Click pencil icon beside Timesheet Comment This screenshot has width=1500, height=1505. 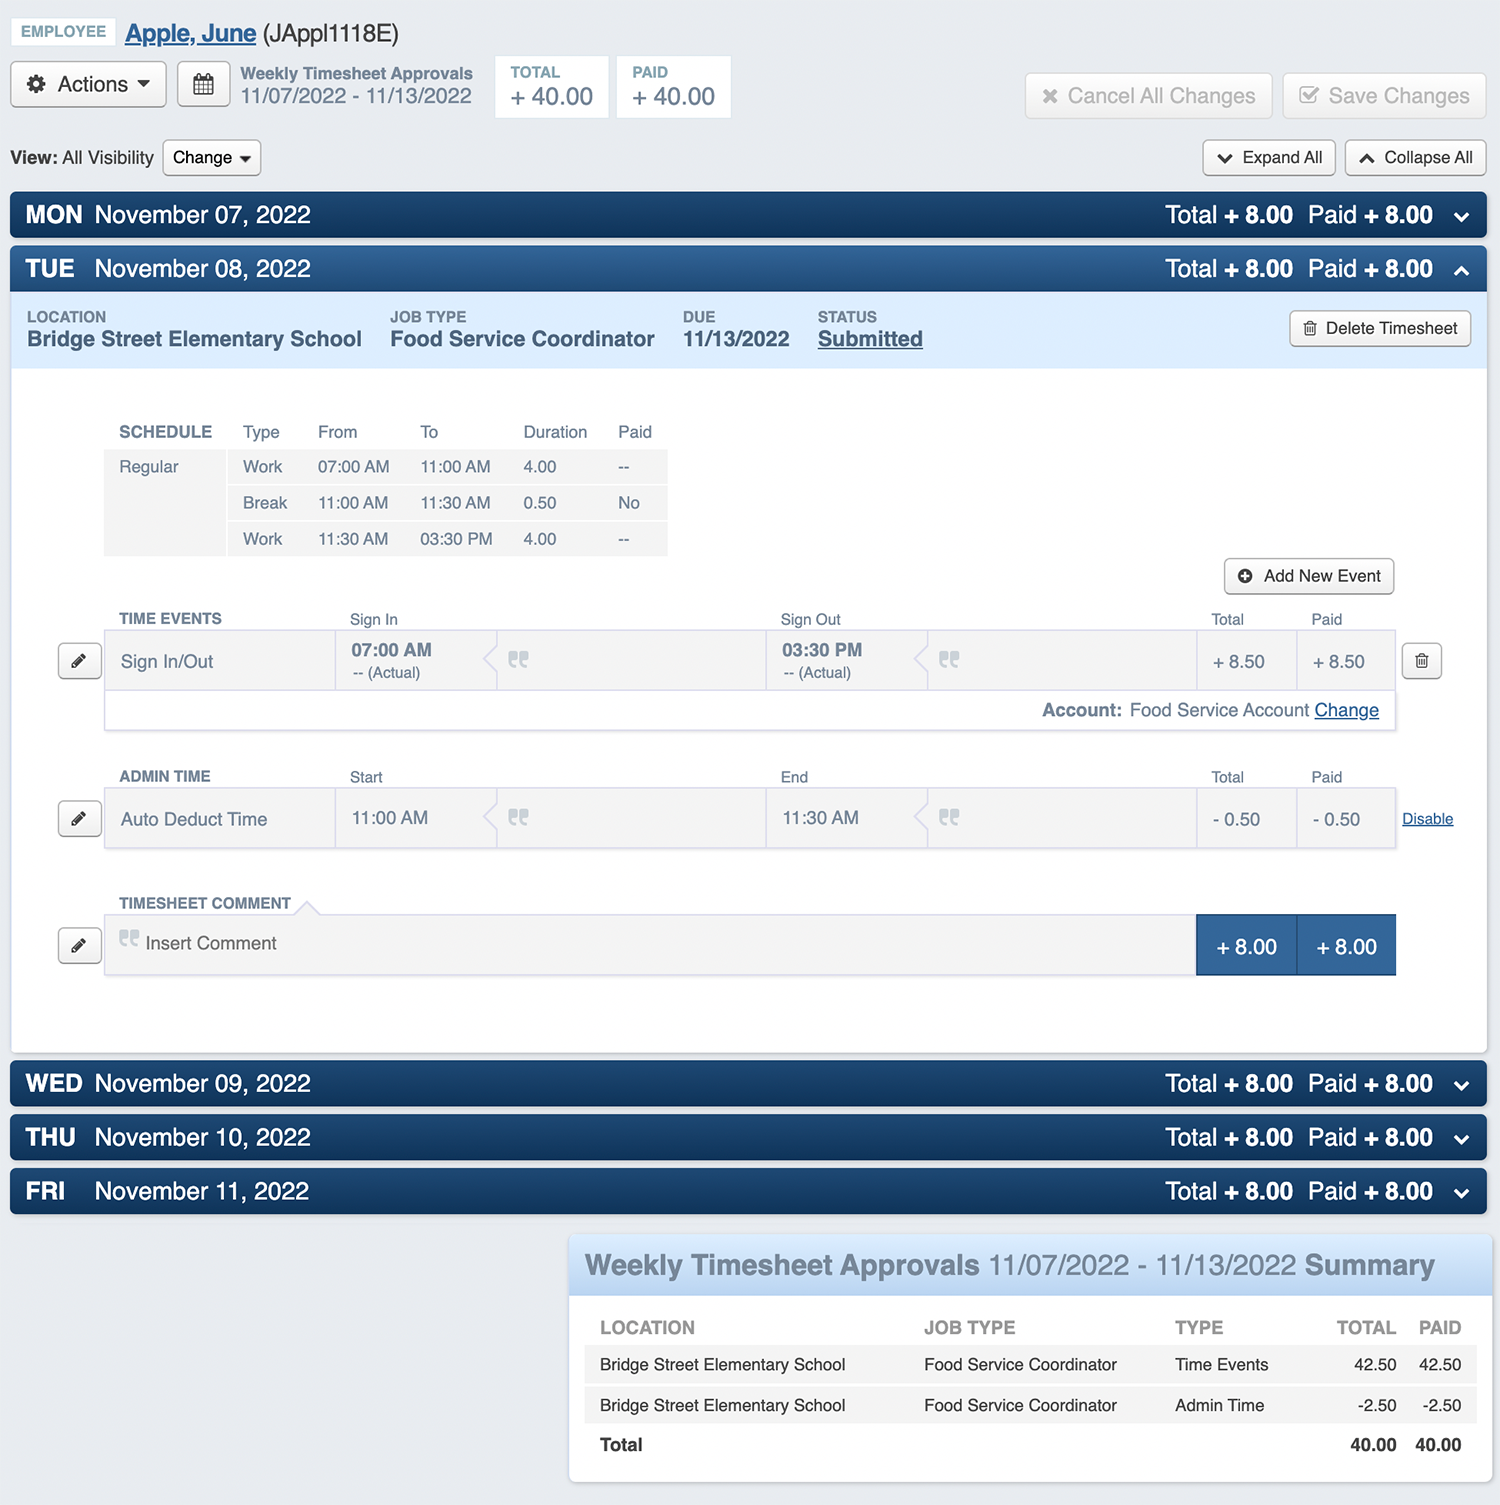click(x=79, y=945)
